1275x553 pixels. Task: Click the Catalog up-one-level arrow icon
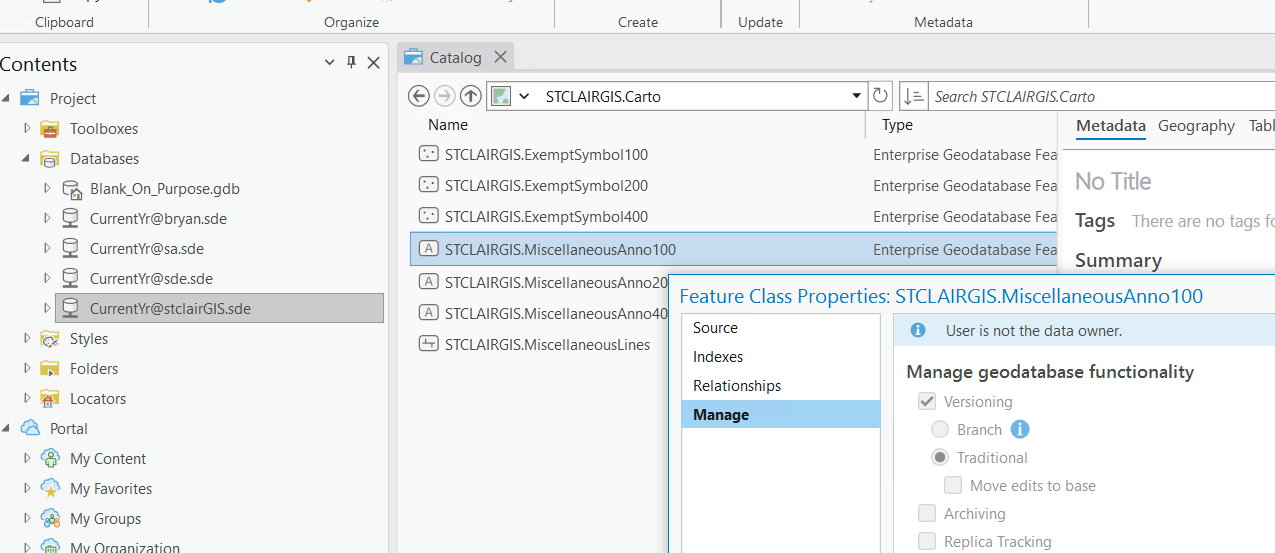pyautogui.click(x=471, y=96)
